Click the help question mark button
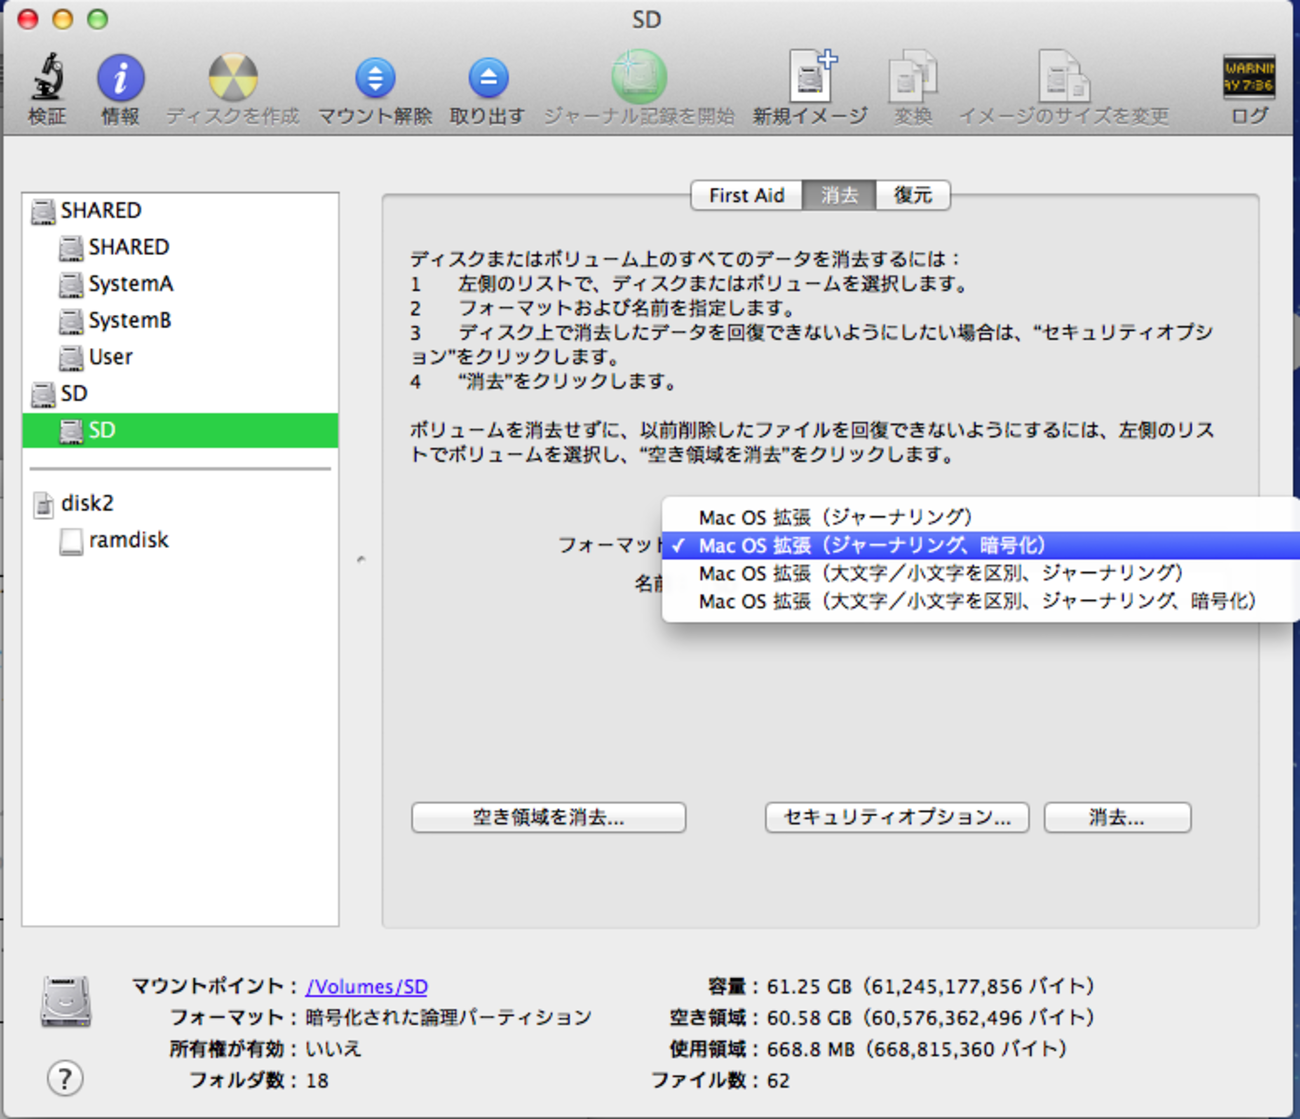The height and width of the screenshot is (1119, 1300). click(64, 1079)
